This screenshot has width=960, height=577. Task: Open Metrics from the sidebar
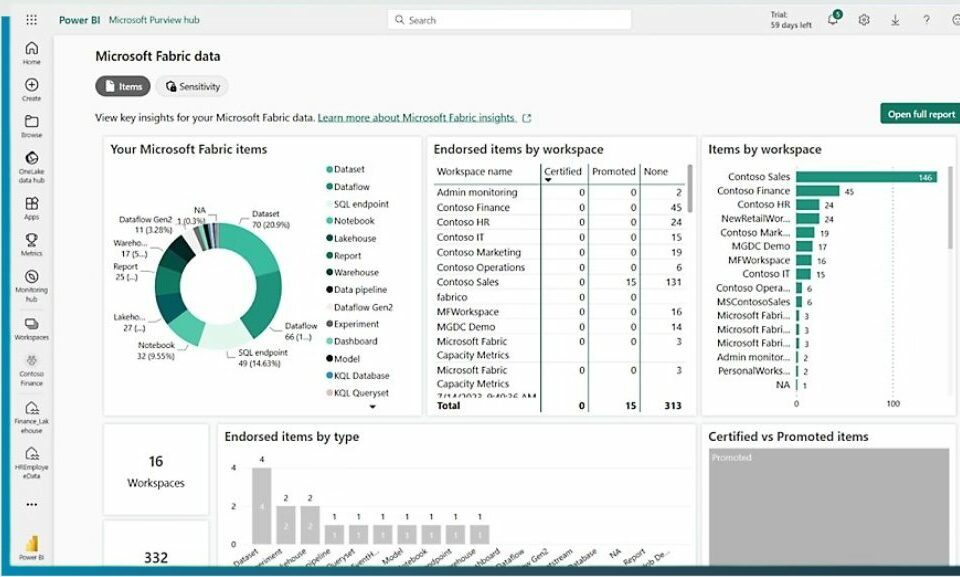pos(32,244)
